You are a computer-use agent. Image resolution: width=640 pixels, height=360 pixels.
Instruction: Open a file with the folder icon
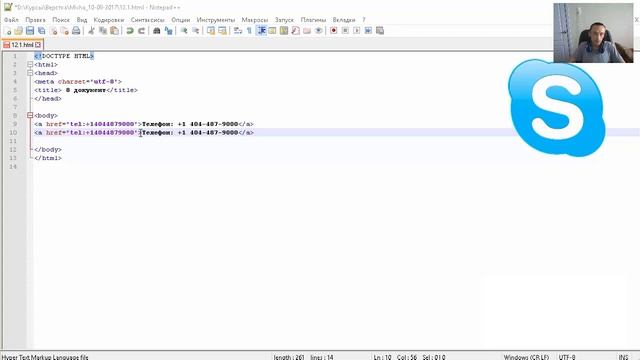(x=18, y=31)
